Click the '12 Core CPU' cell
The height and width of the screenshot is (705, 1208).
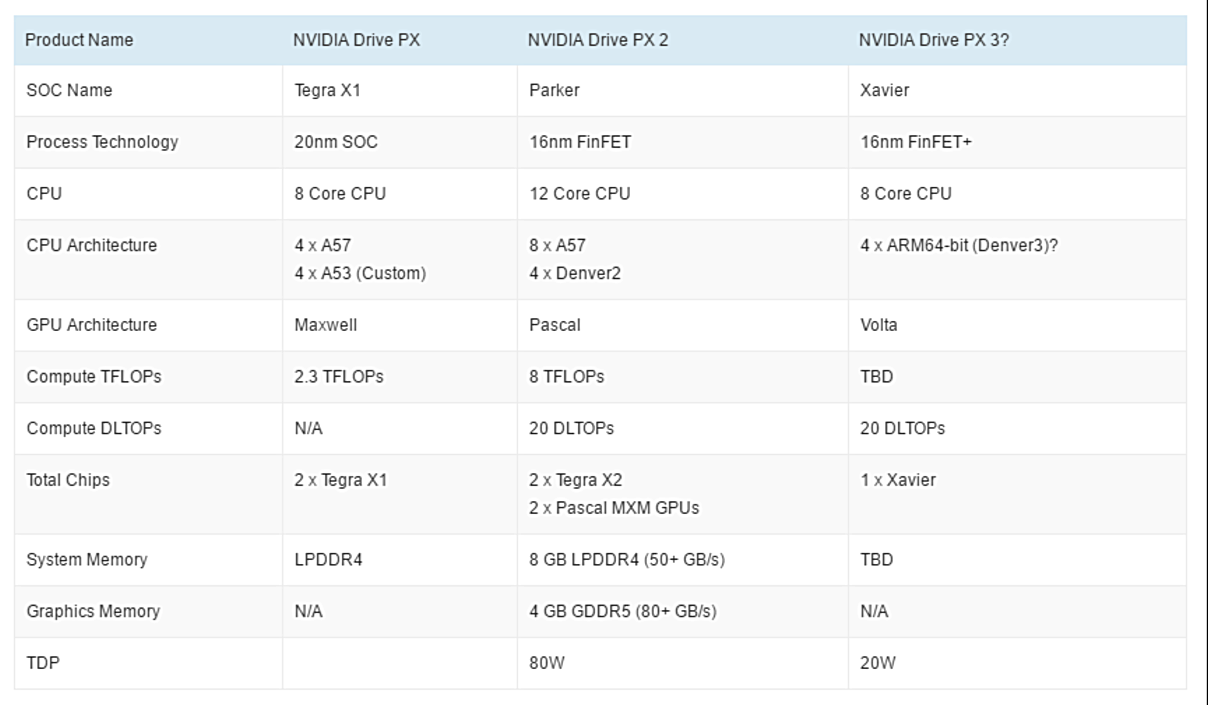tap(580, 194)
